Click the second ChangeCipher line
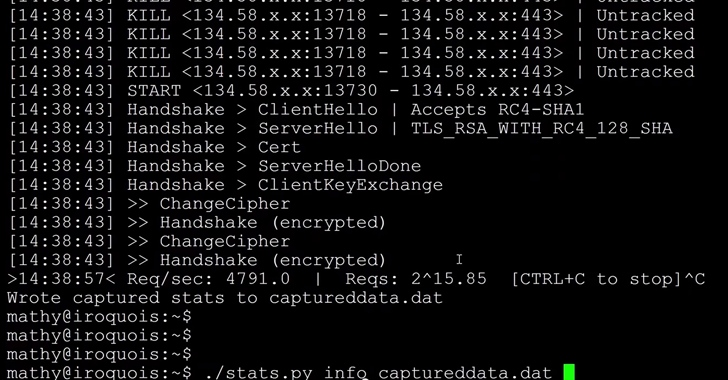This screenshot has width=728, height=380. coord(150,242)
